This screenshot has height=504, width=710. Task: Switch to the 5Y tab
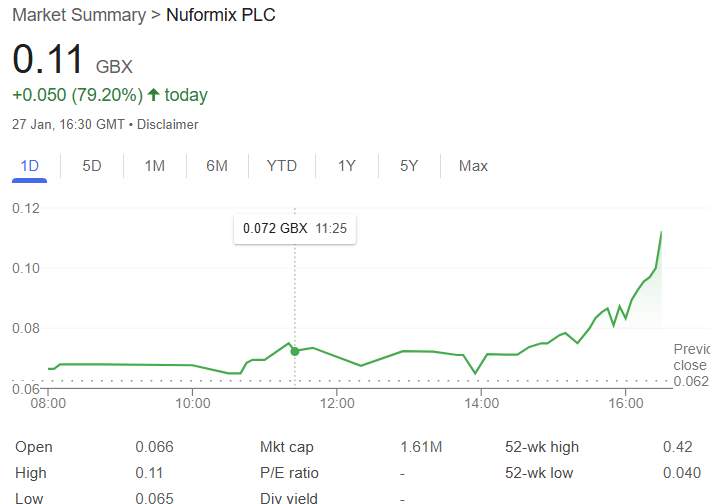[x=409, y=166]
